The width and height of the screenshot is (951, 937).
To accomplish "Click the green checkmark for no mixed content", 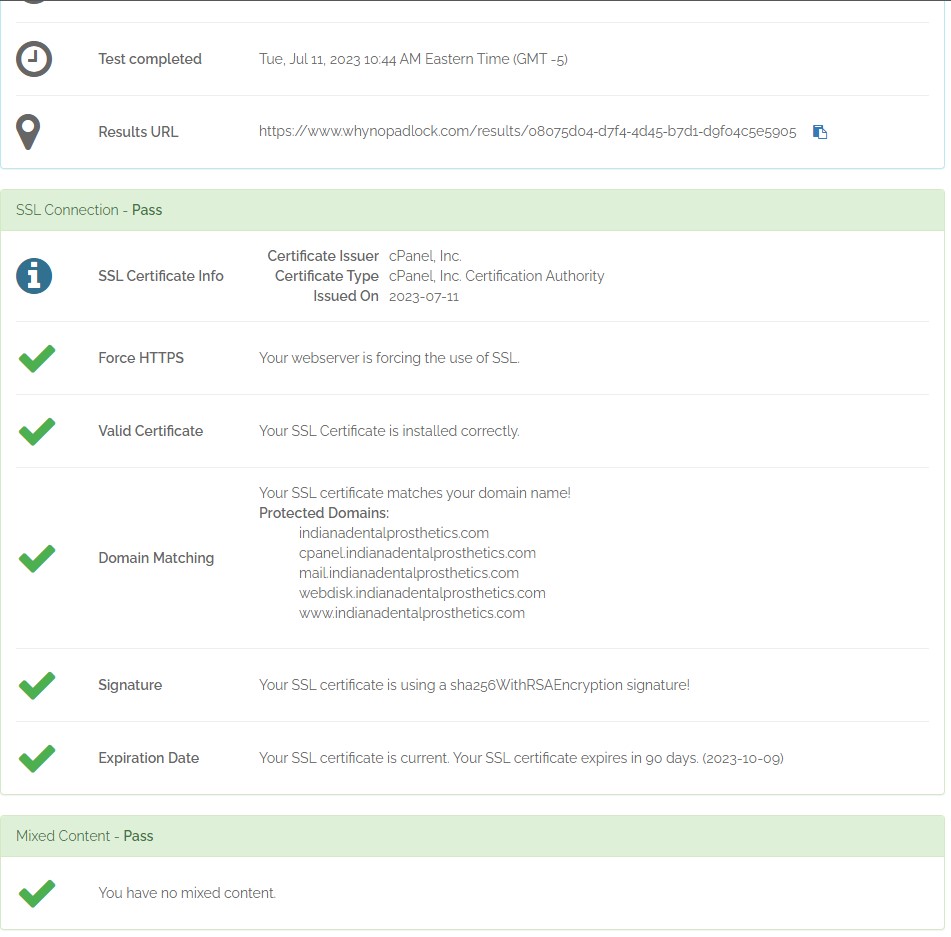I will 37,893.
